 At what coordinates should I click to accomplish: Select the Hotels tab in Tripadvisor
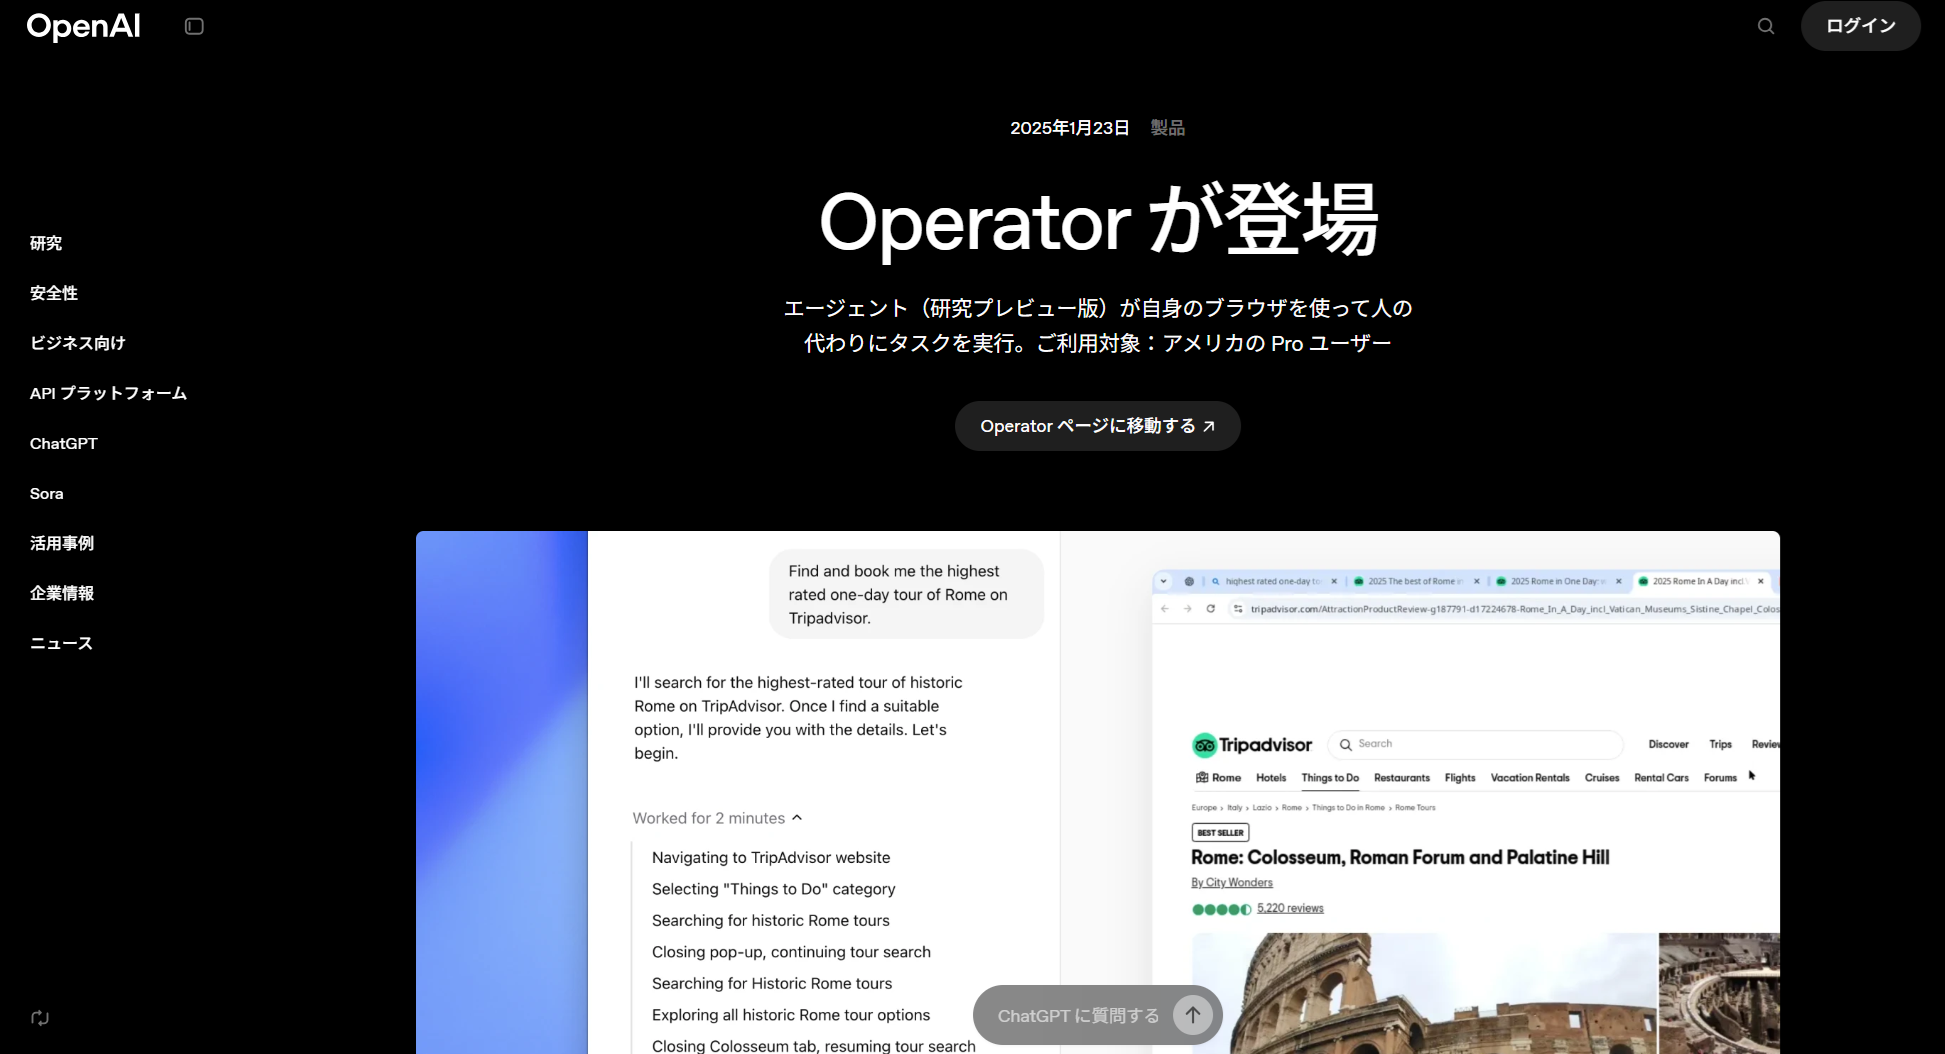[1271, 778]
